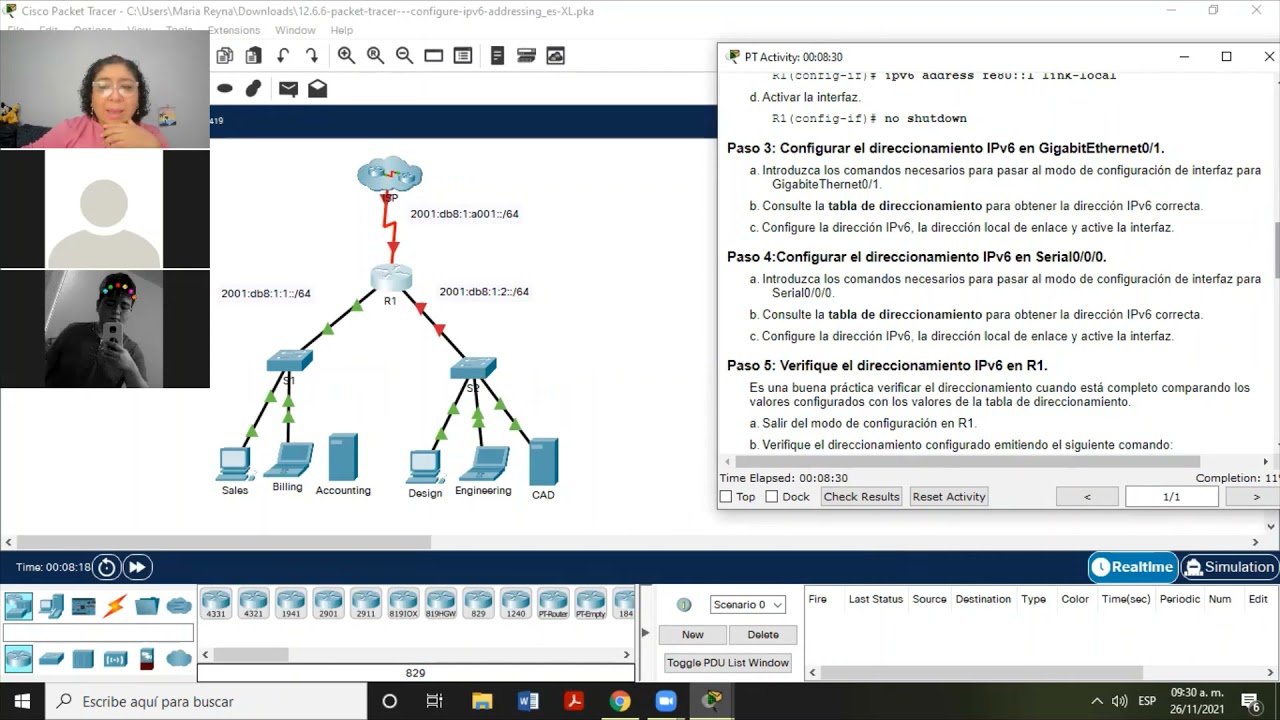The image size is (1280, 720).
Task: Click the Fast Forward Time button
Action: click(x=137, y=567)
